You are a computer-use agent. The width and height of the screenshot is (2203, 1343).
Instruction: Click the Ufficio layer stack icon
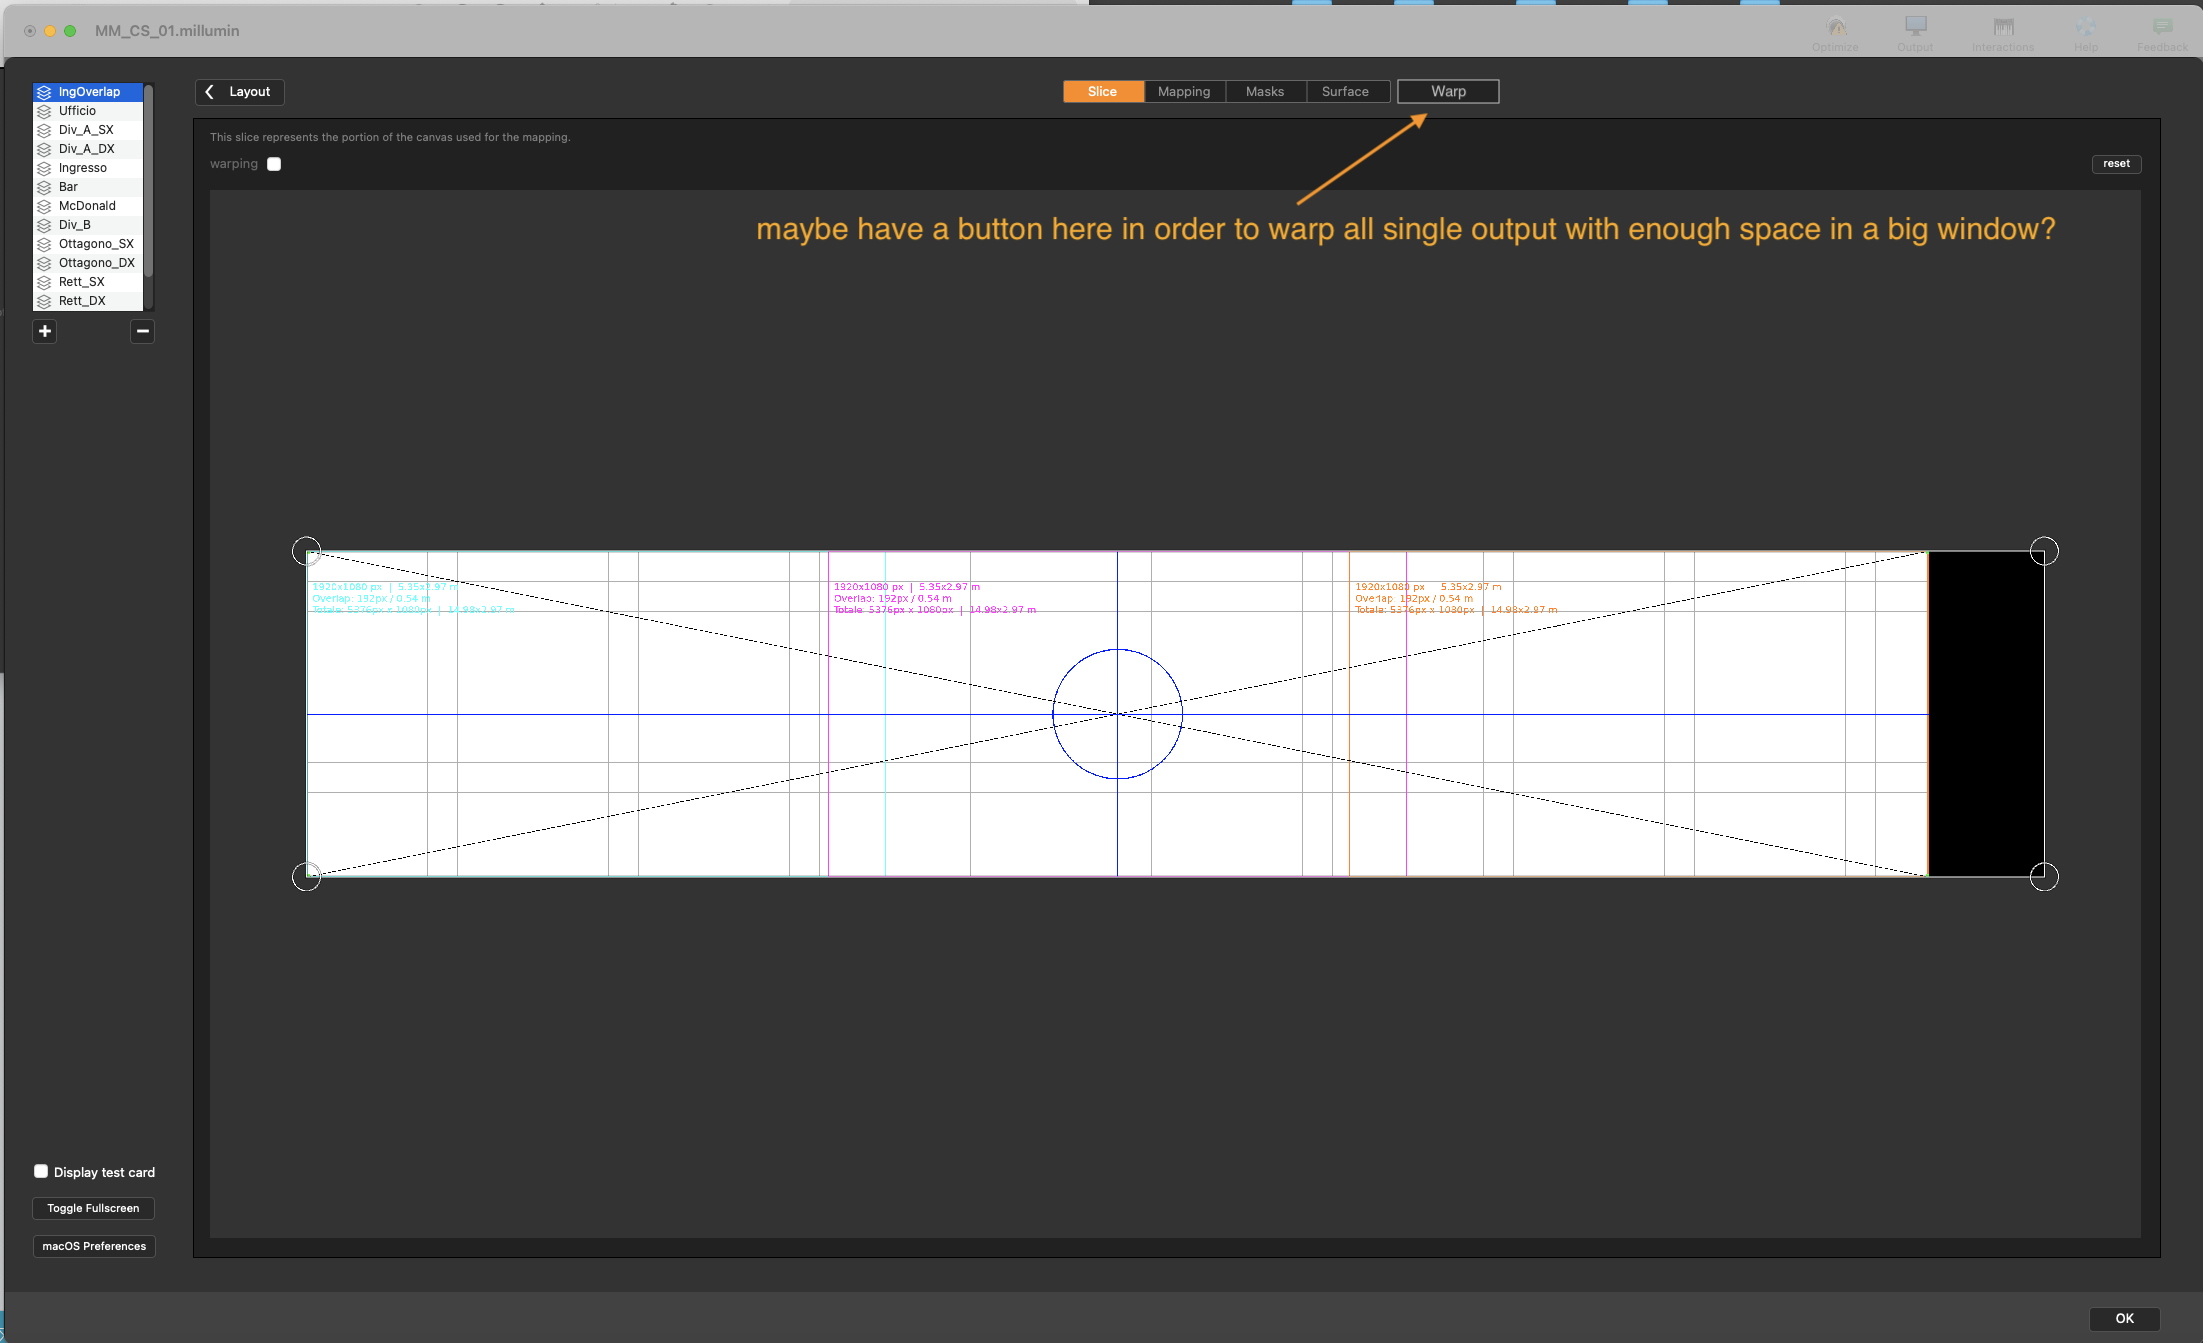44,111
